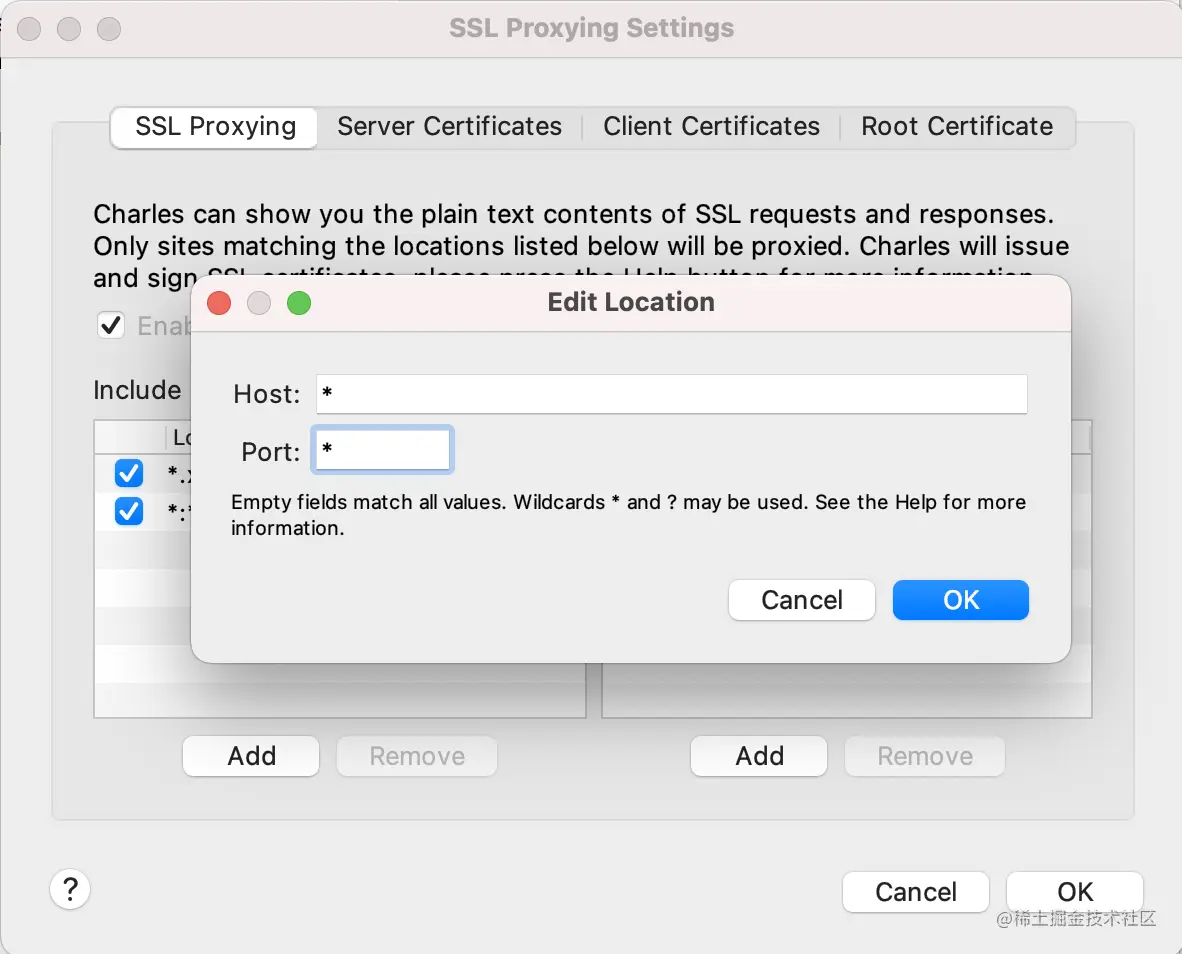The image size is (1182, 954).
Task: Click the question mark help button
Action: [70, 888]
